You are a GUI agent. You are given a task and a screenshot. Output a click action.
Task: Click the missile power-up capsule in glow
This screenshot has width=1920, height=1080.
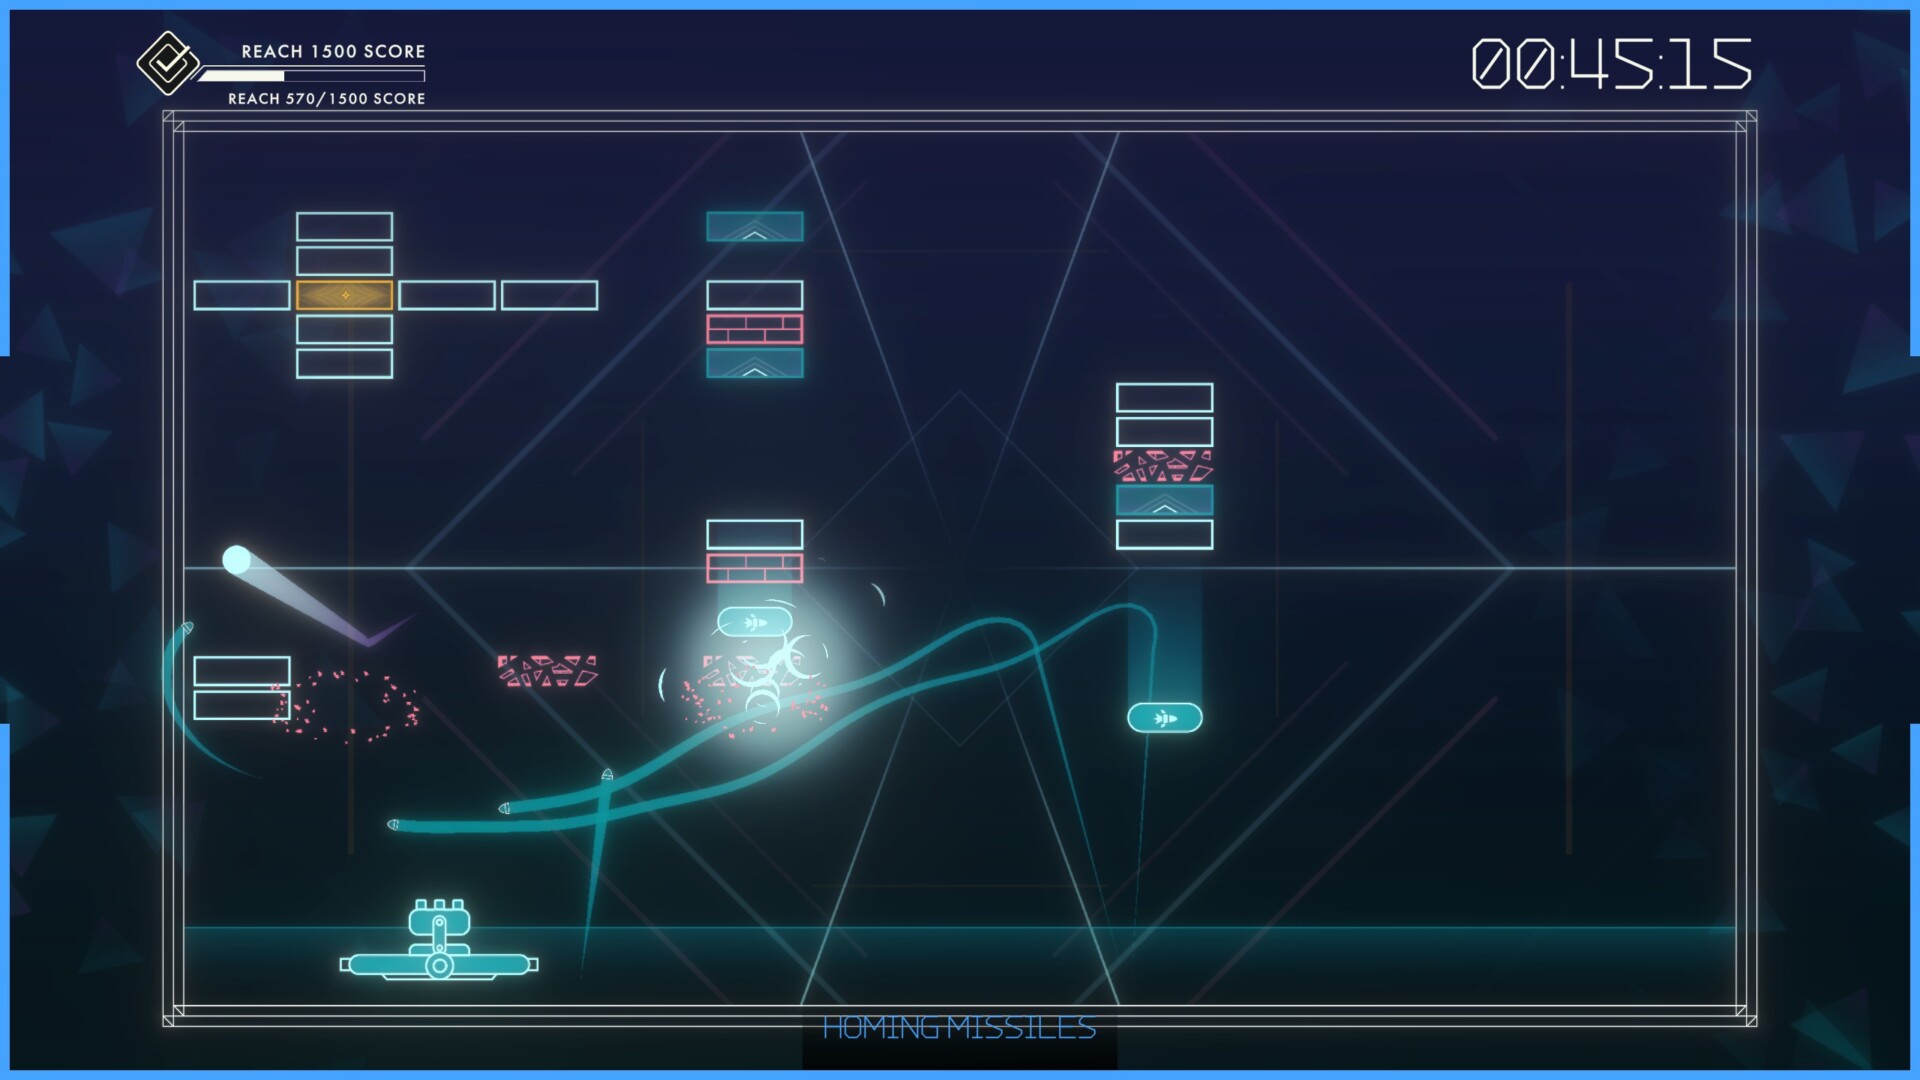point(755,623)
